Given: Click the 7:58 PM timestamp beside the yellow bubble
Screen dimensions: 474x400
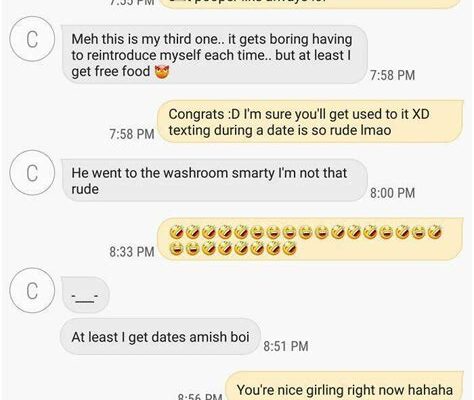Looking at the screenshot, I should tap(132, 134).
